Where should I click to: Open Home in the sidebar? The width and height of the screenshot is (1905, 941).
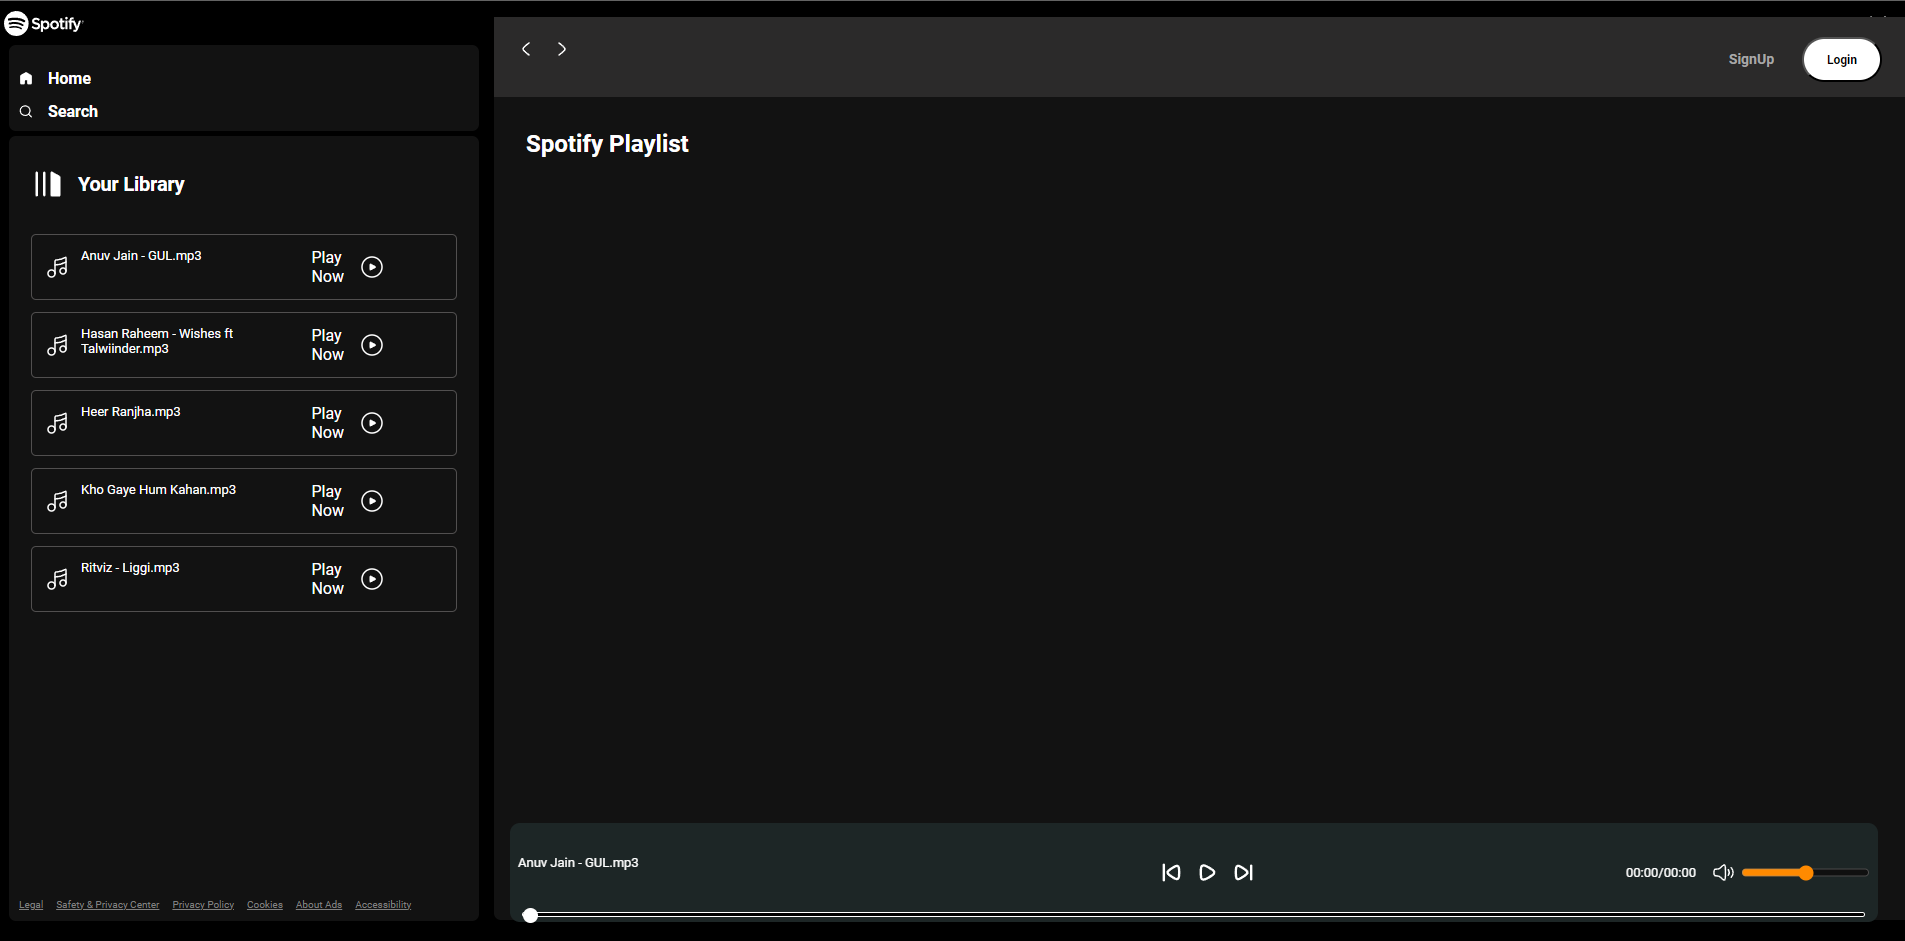pos(69,78)
